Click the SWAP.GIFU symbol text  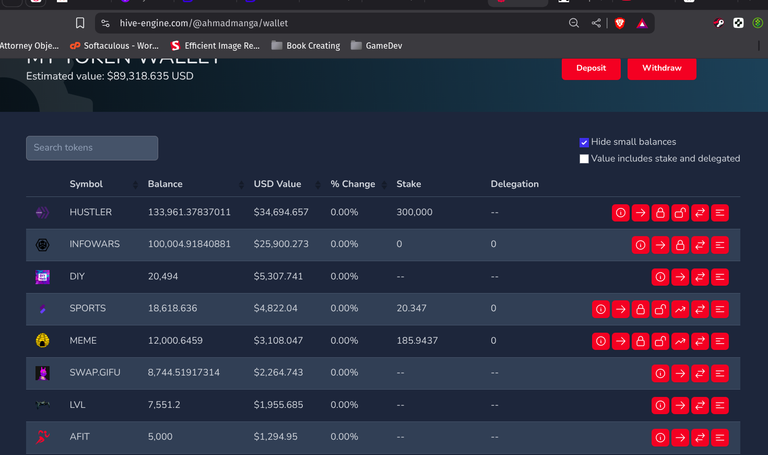(95, 372)
